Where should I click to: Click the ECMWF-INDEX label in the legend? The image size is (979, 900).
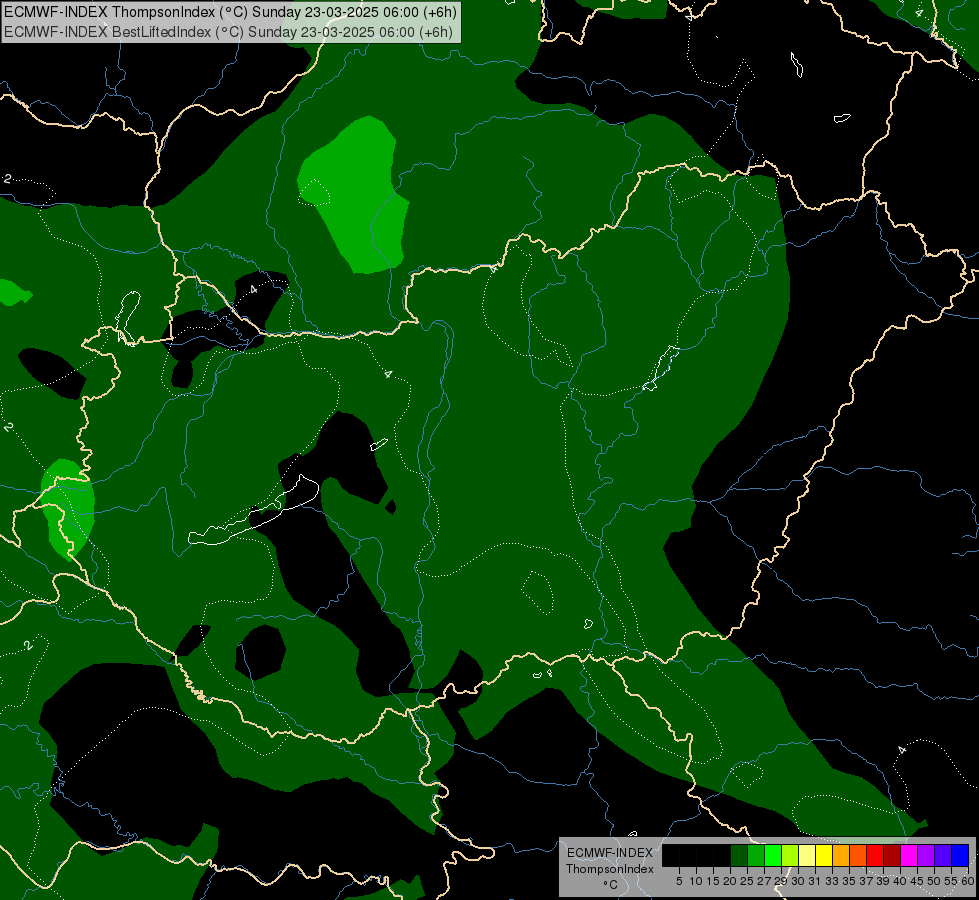click(610, 853)
